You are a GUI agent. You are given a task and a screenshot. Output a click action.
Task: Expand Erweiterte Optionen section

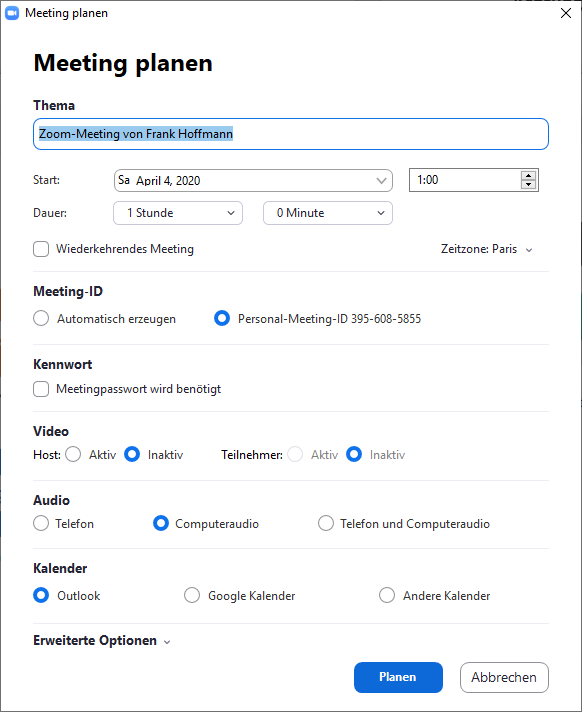(x=102, y=641)
